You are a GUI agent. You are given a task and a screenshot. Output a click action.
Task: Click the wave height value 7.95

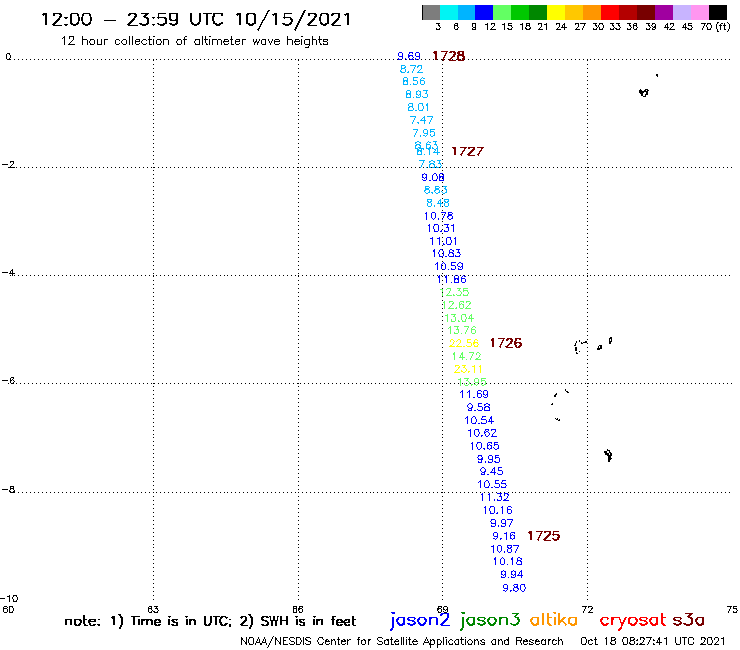coord(424,133)
